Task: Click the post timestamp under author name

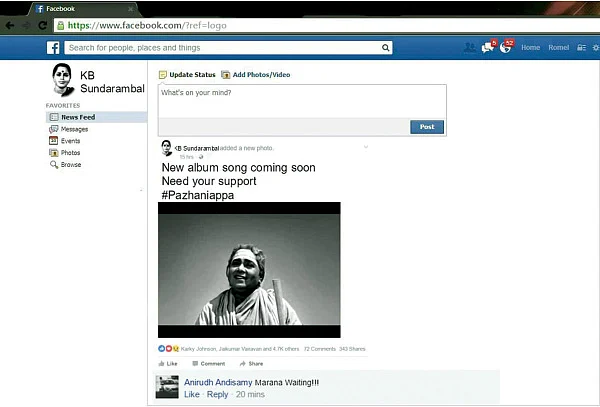Action: click(x=186, y=157)
